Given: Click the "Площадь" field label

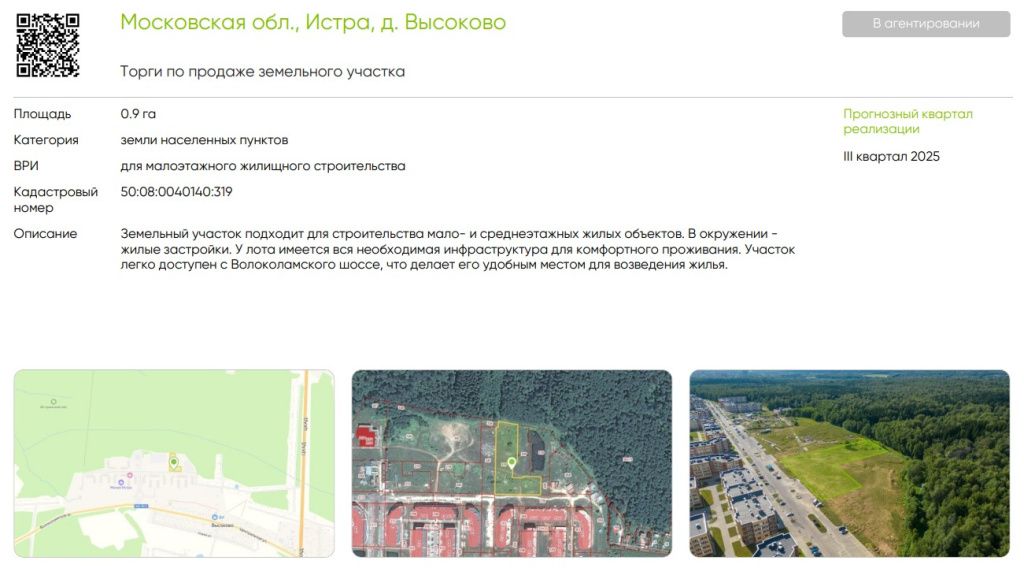Looking at the screenshot, I should (x=42, y=114).
